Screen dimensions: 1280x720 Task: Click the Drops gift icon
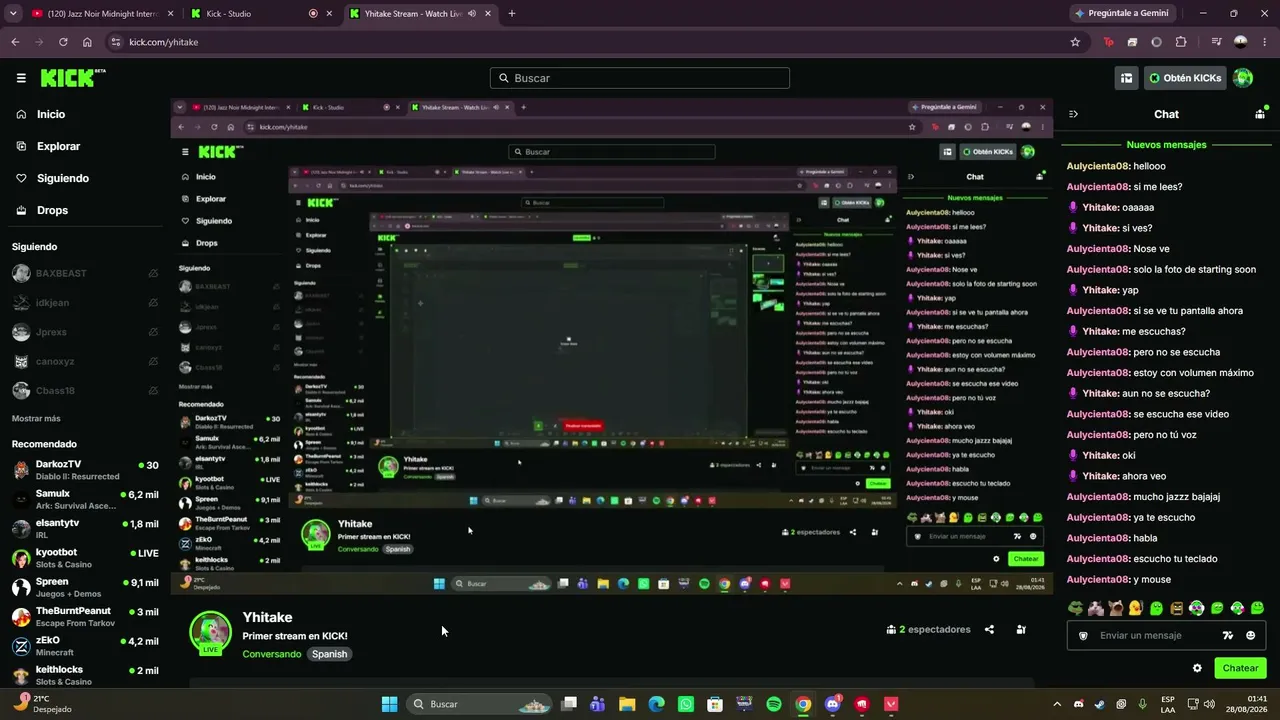click(21, 210)
